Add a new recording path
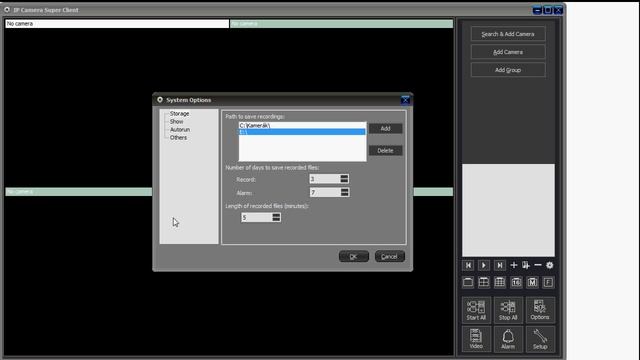Viewport: 640px width, 360px height. coord(385,129)
